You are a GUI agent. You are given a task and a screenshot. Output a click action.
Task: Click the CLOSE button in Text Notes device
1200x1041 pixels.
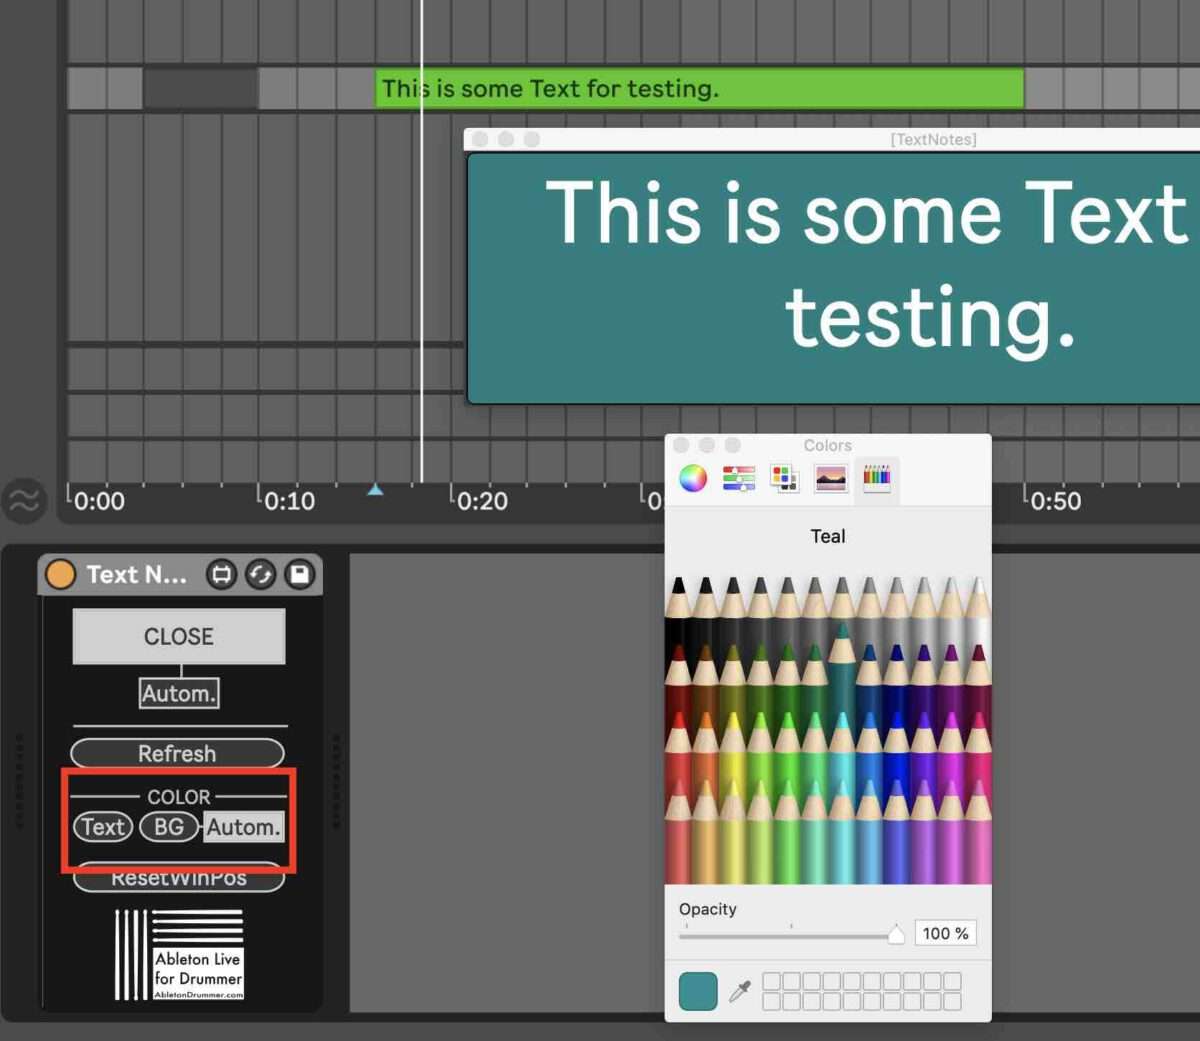pos(179,636)
